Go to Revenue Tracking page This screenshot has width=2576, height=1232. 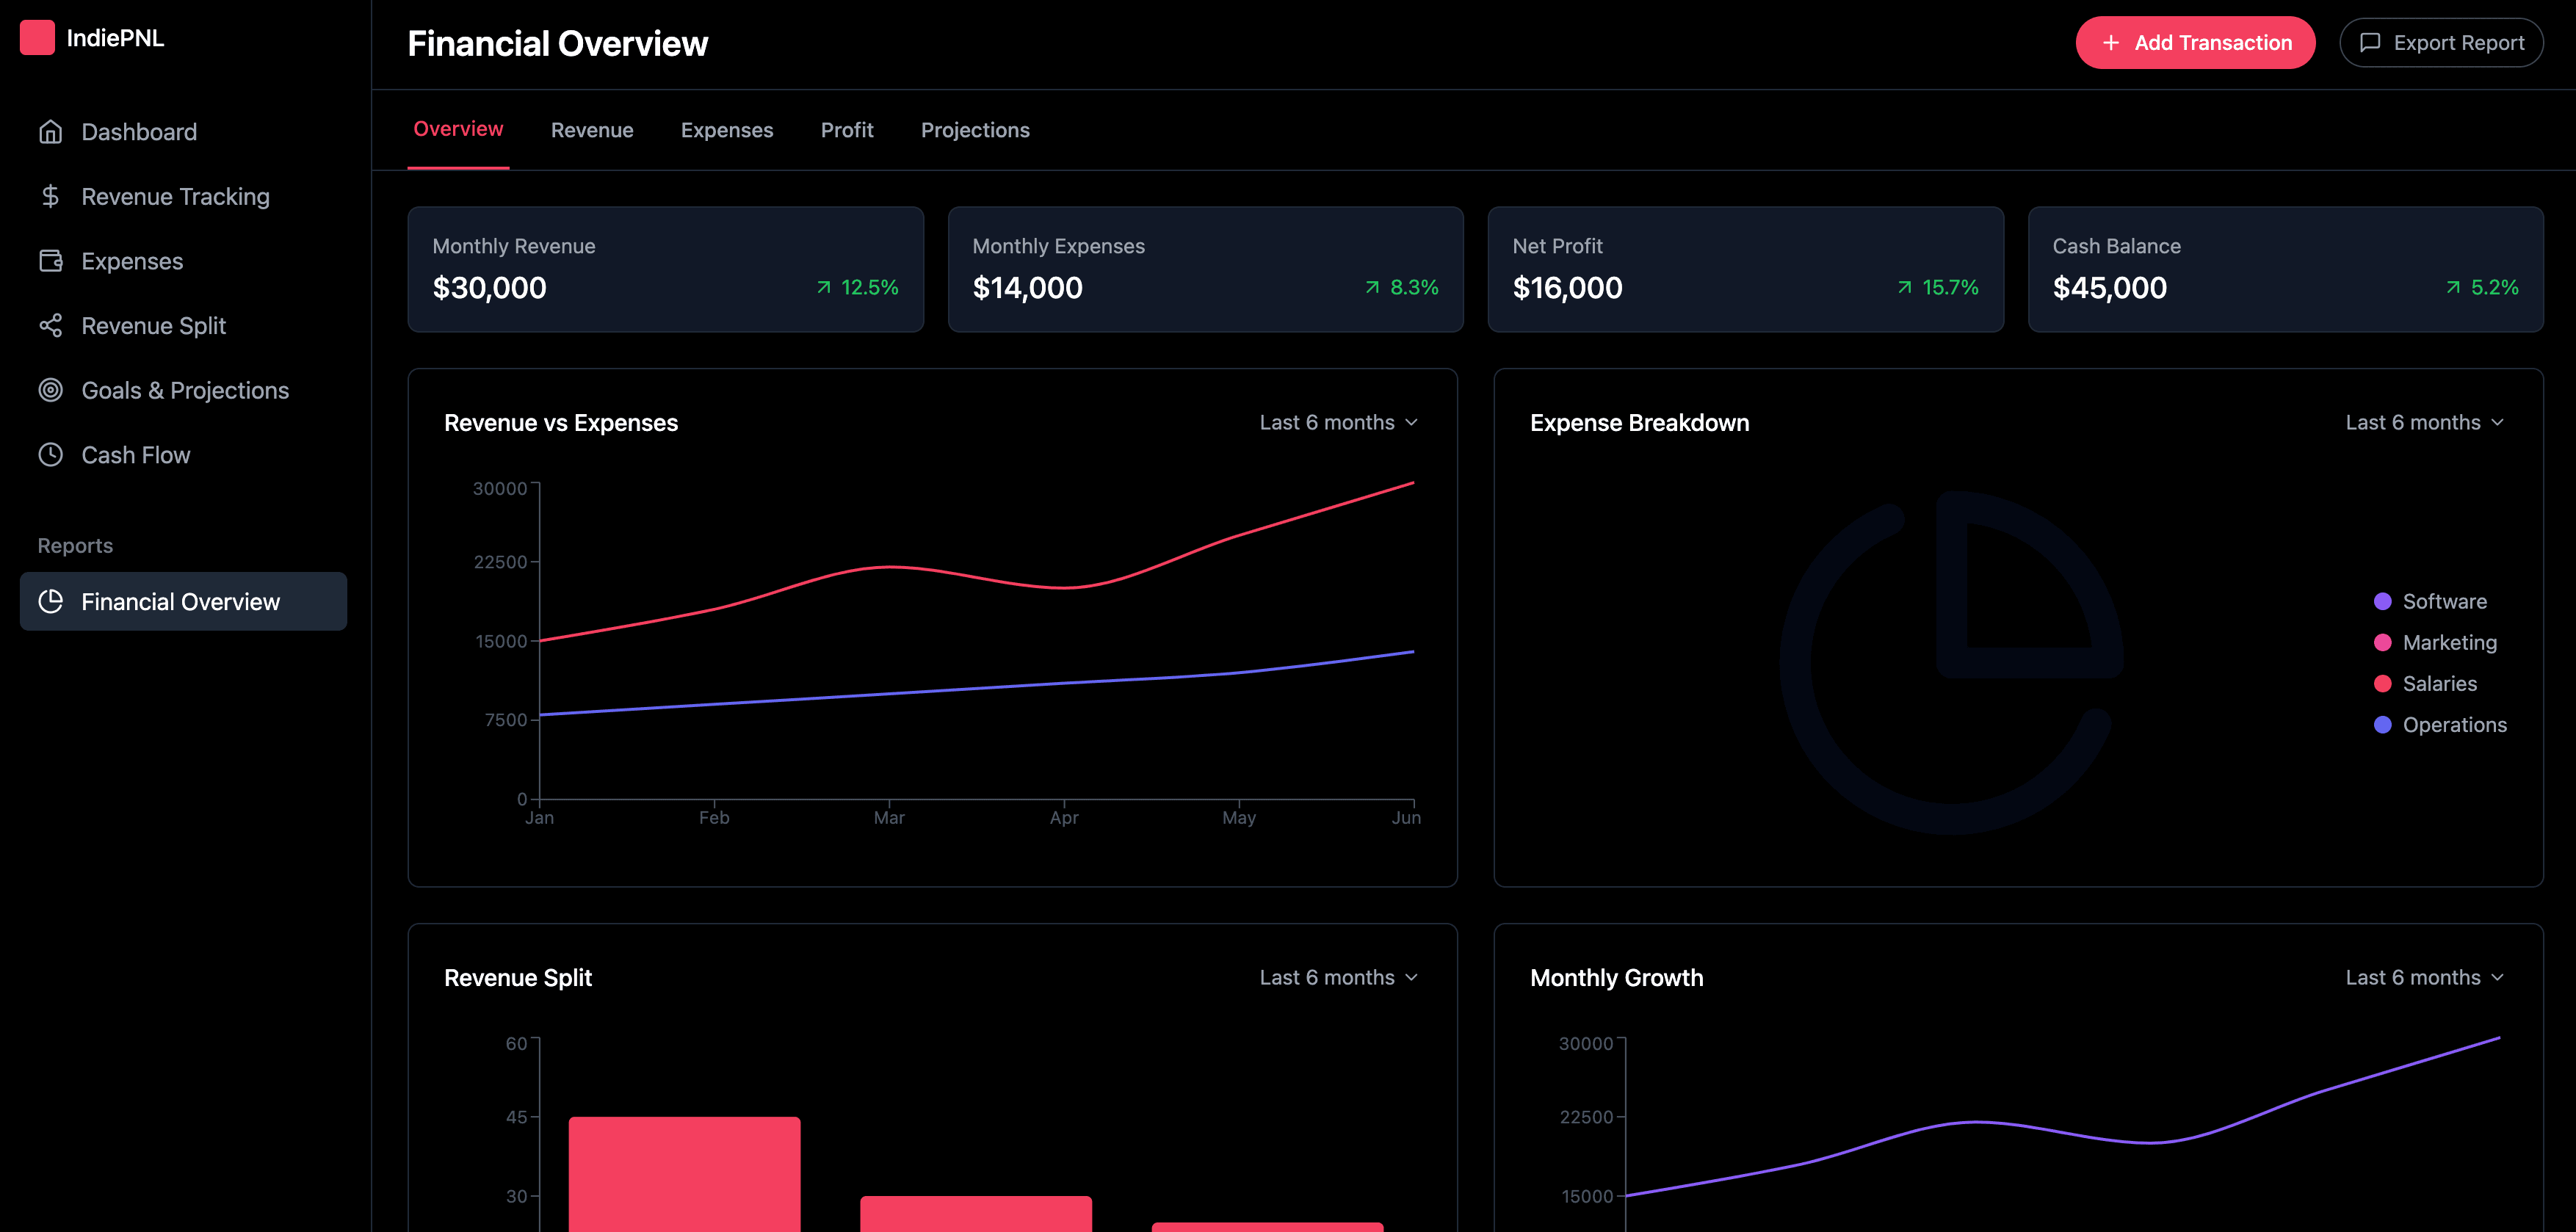click(x=183, y=196)
